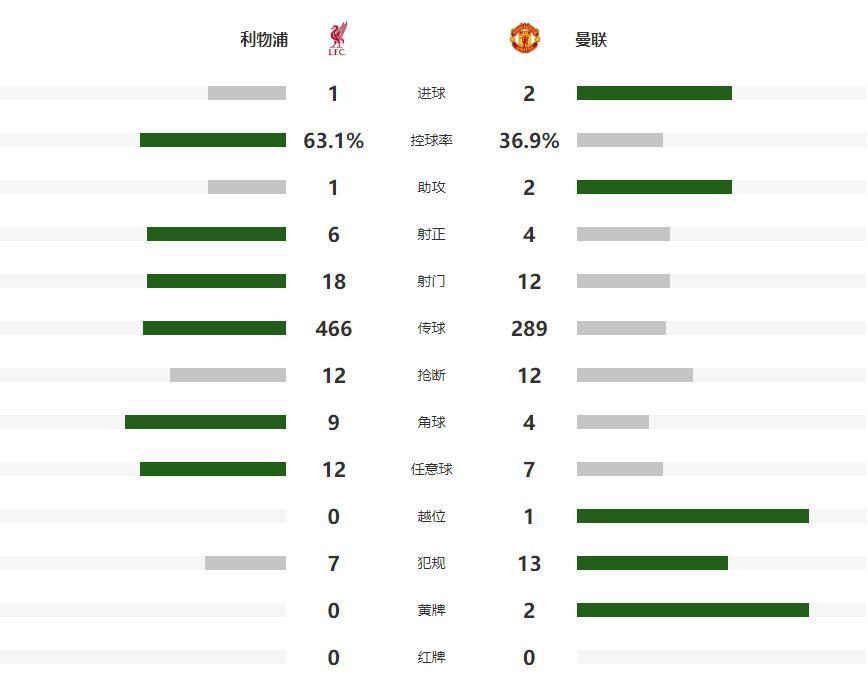Click Liverpool's 18 shots value

pyautogui.click(x=333, y=282)
